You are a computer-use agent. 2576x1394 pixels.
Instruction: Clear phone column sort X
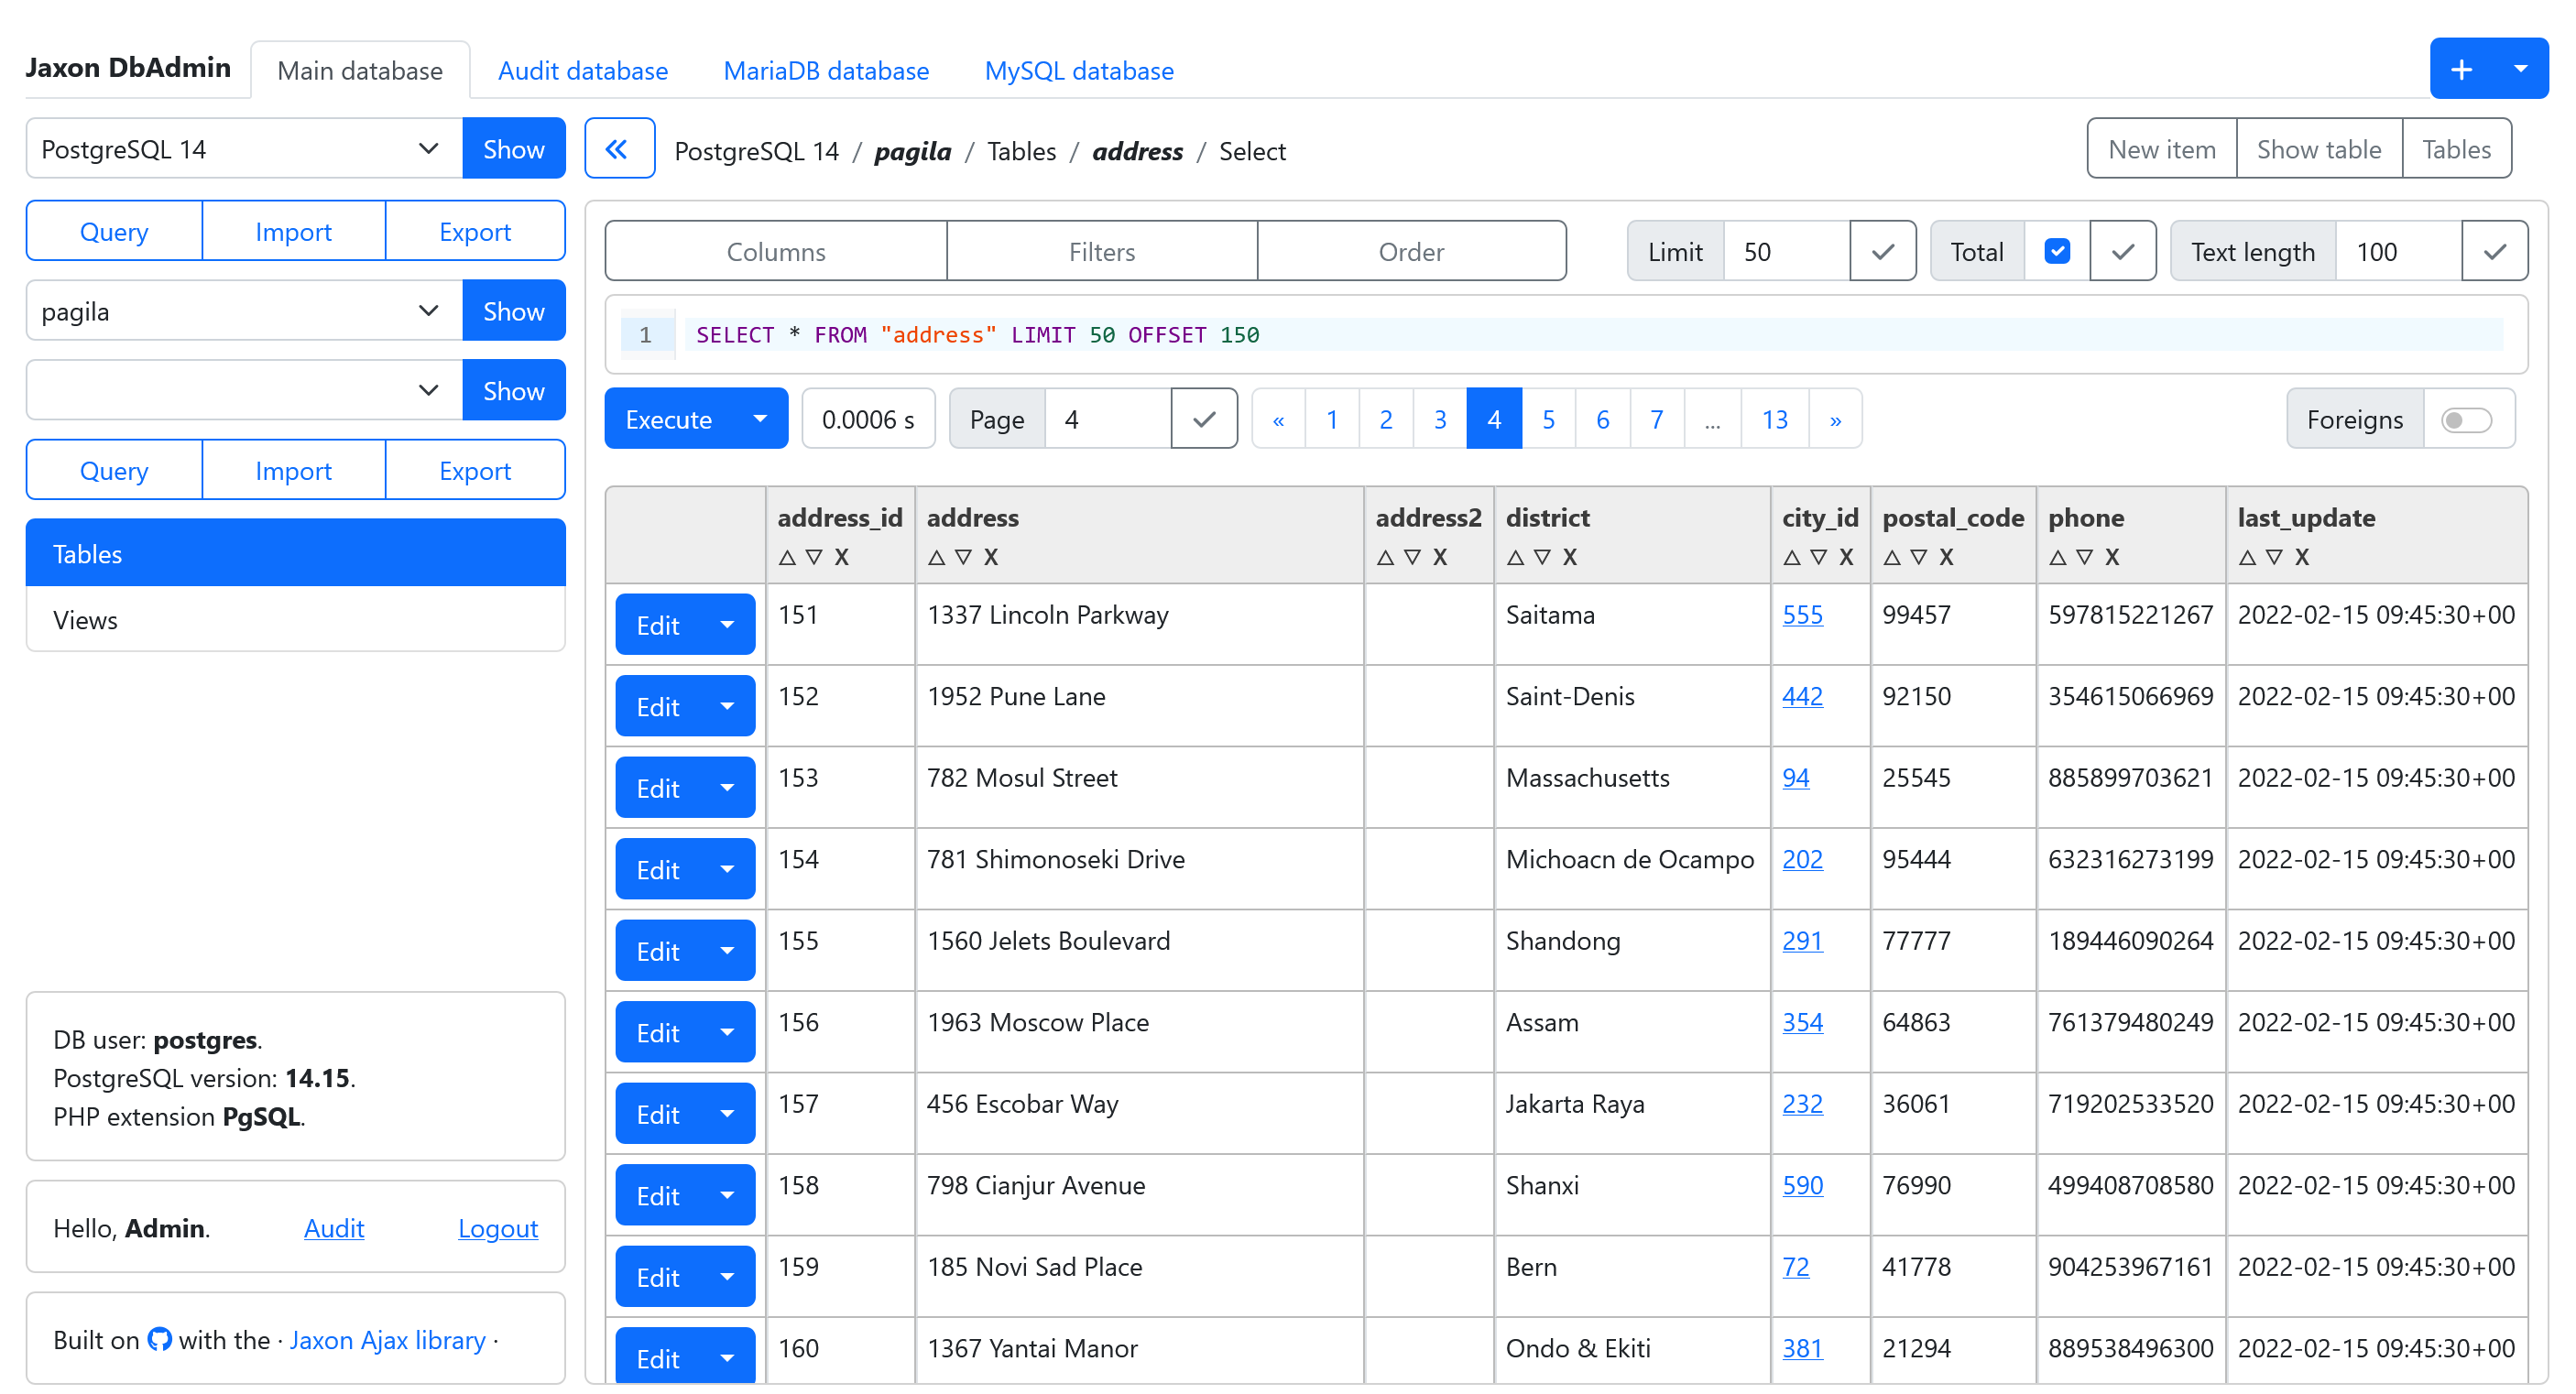click(x=2111, y=557)
